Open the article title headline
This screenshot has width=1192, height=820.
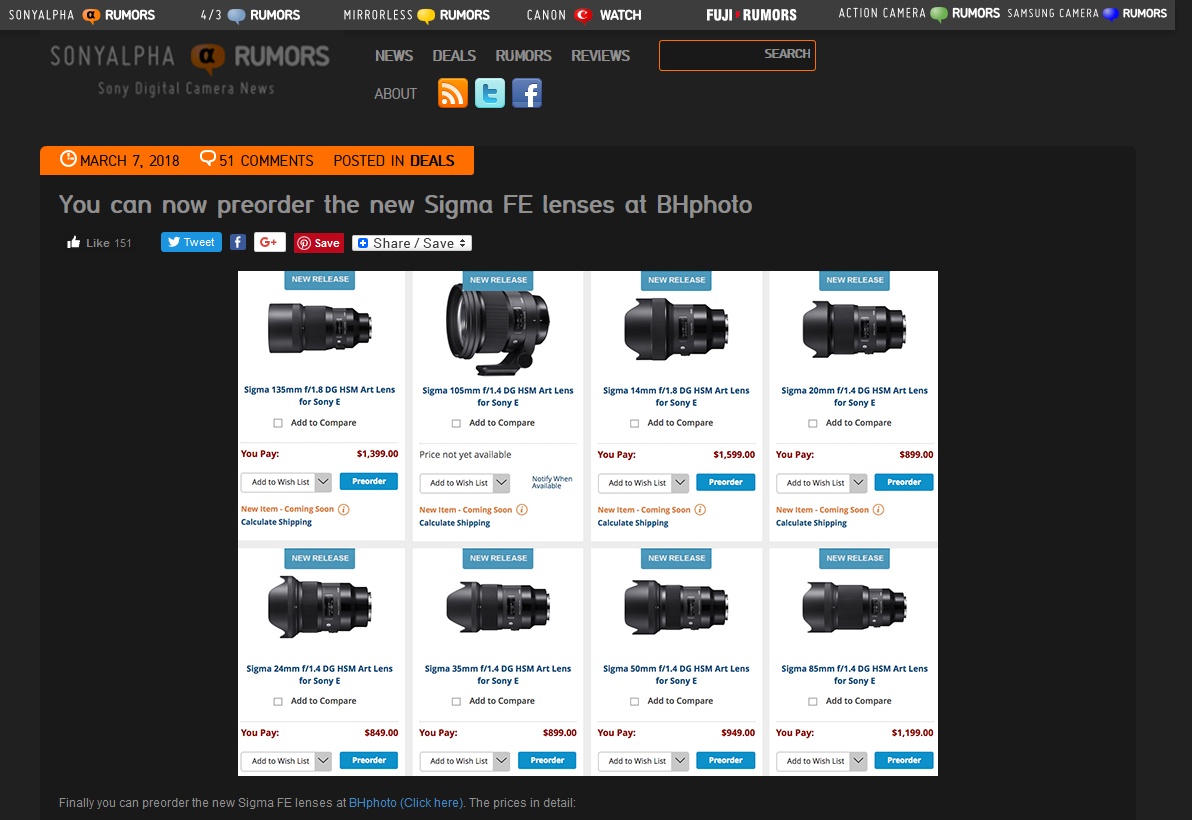[405, 204]
